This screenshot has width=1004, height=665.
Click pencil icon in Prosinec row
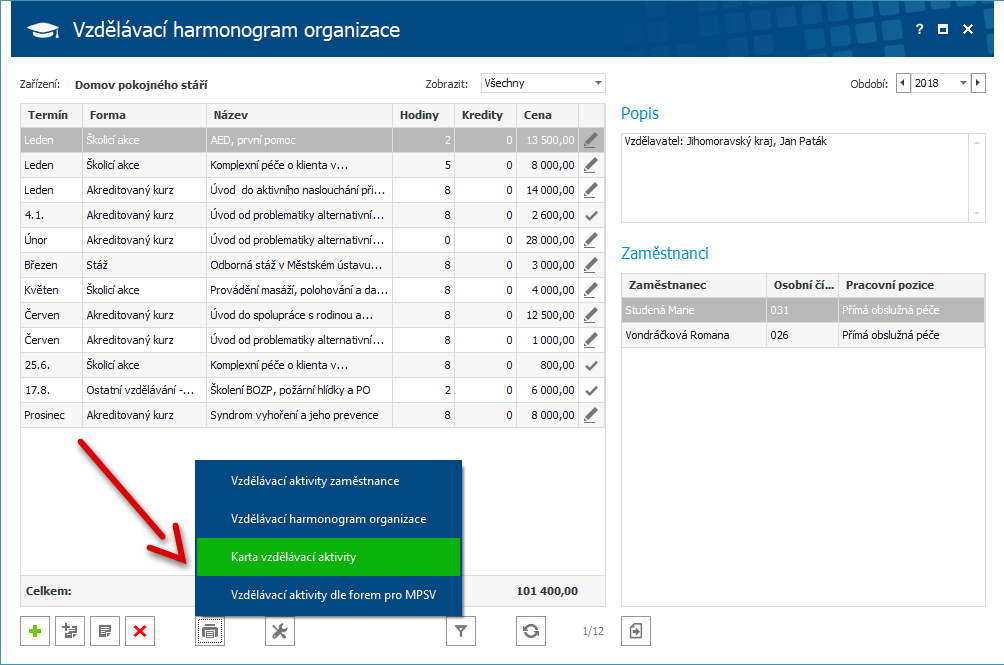click(x=591, y=415)
